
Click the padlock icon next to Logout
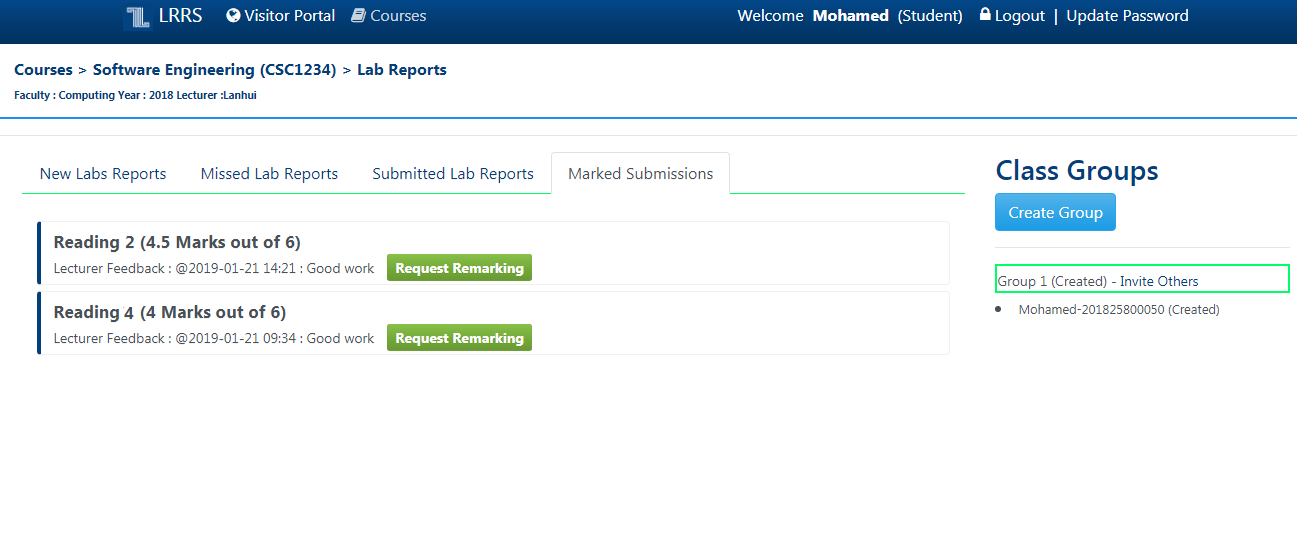[985, 15]
